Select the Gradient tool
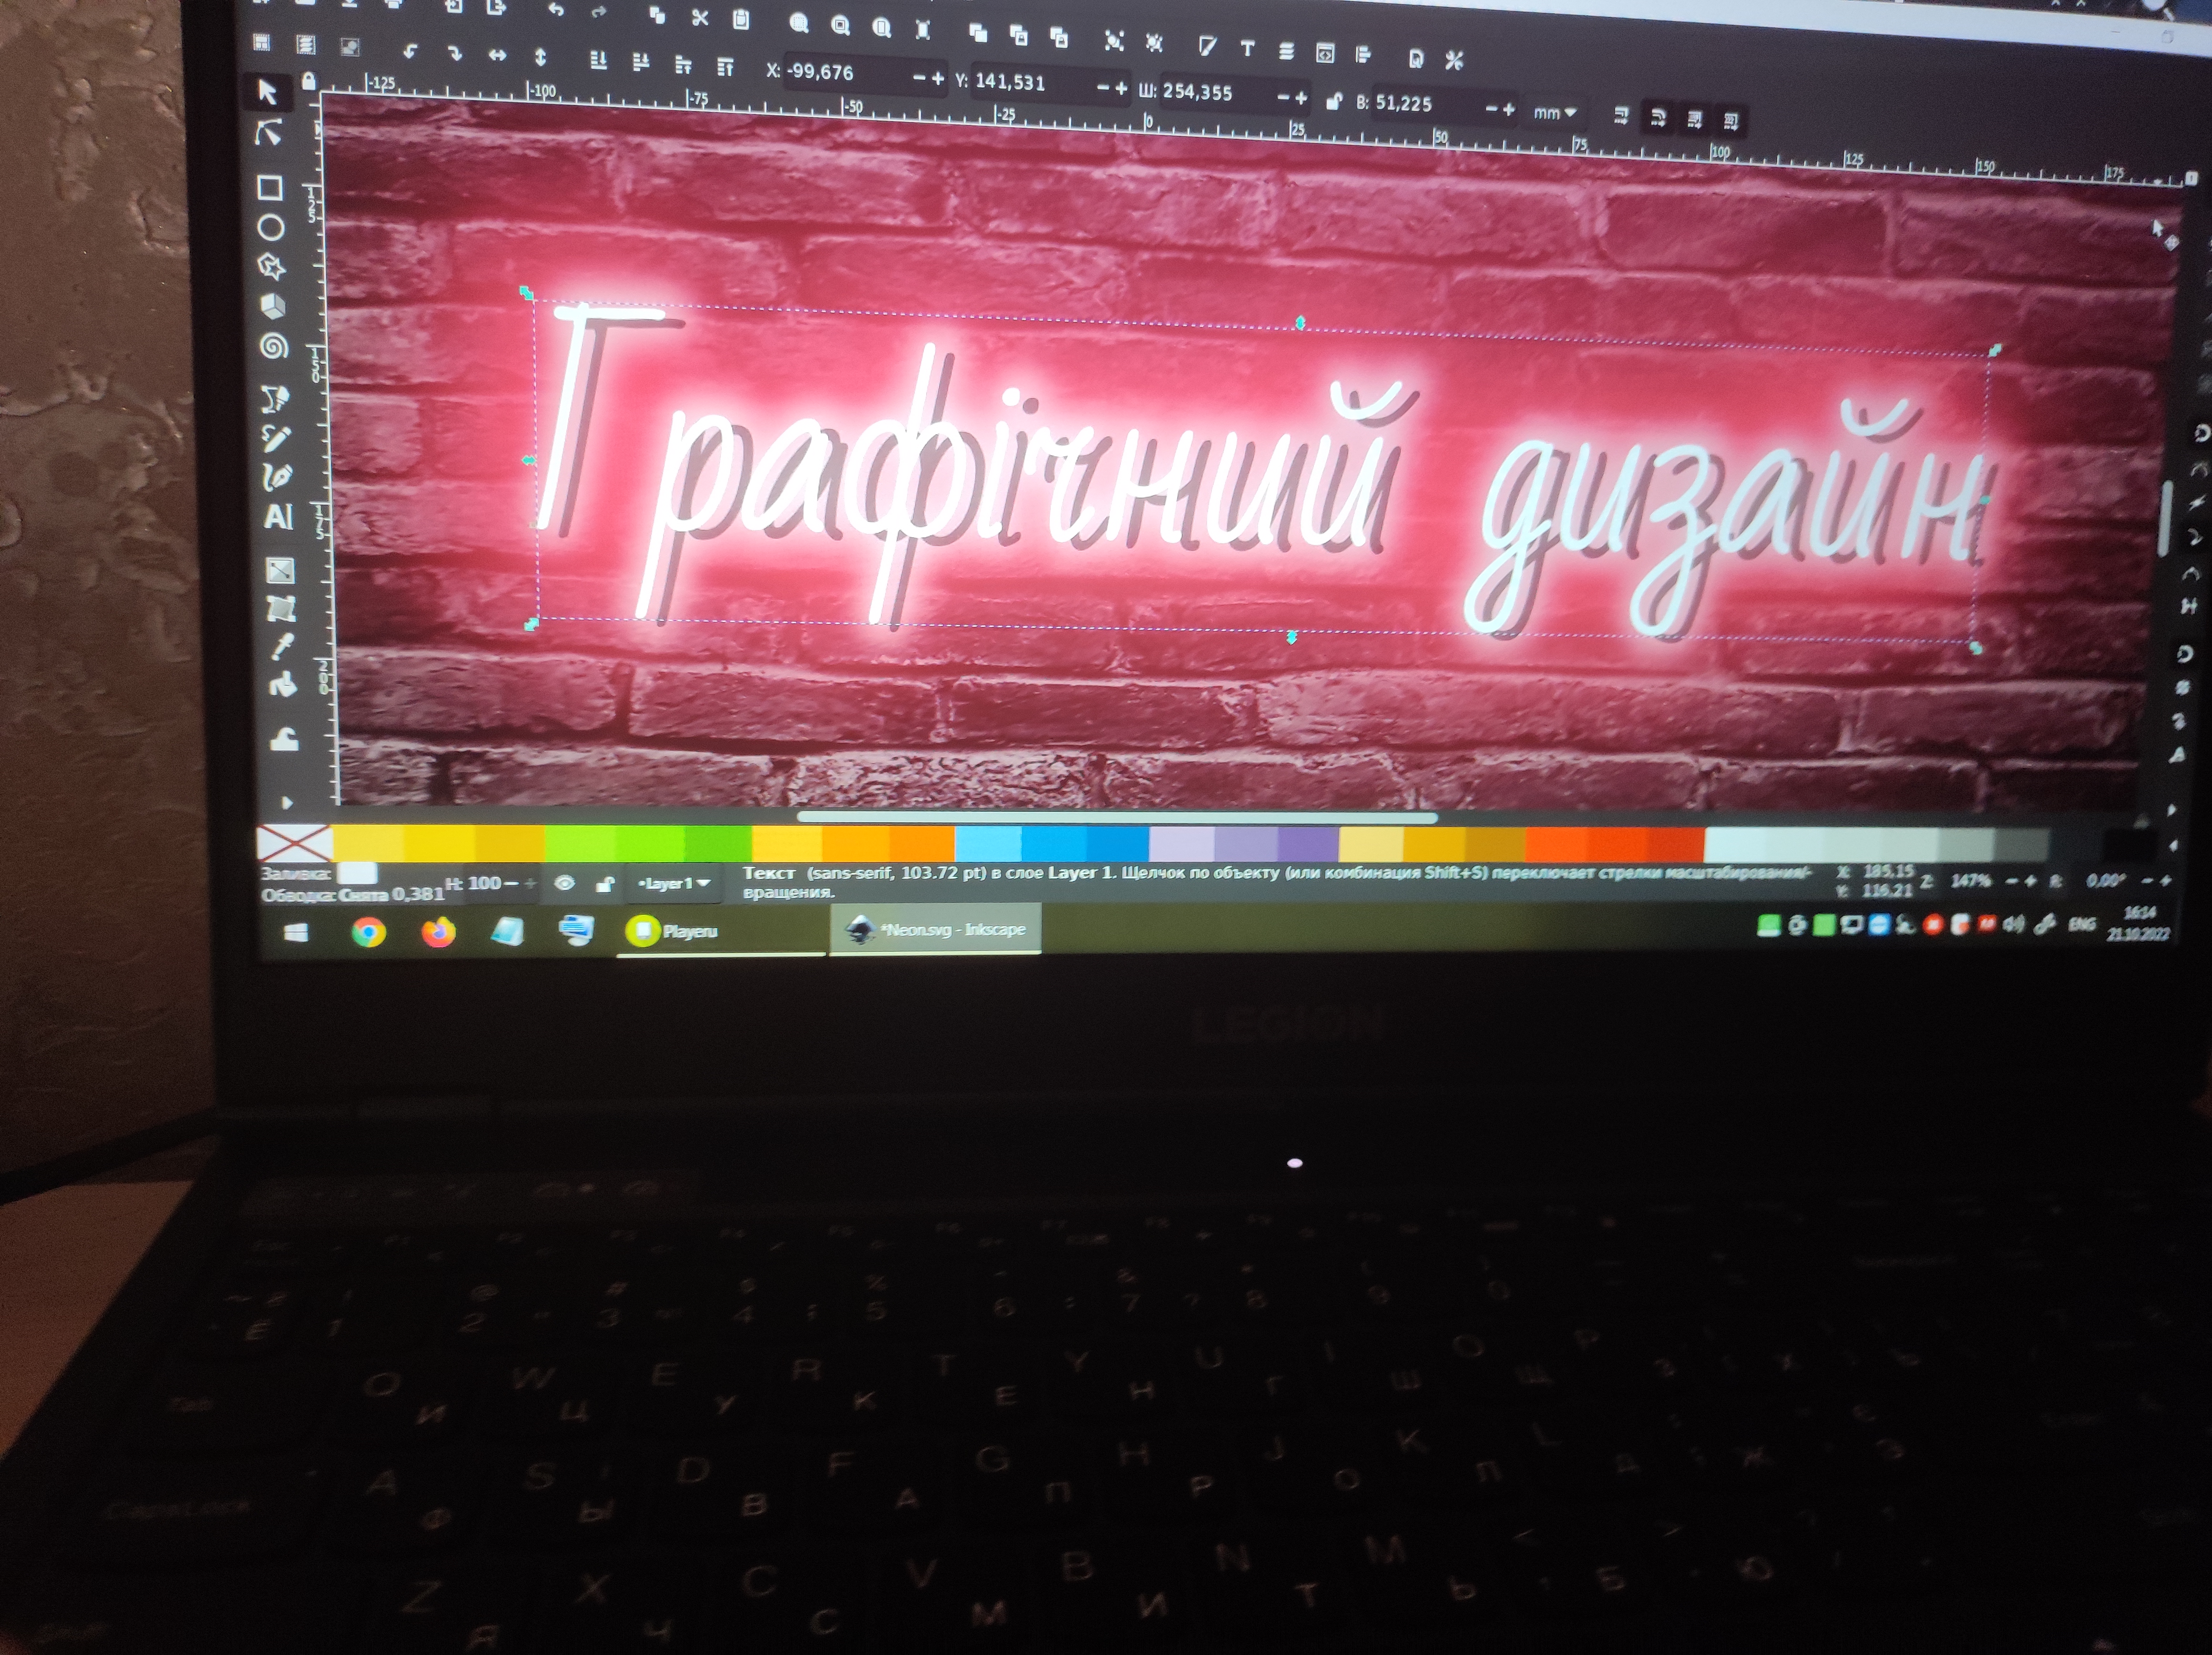 pos(279,570)
